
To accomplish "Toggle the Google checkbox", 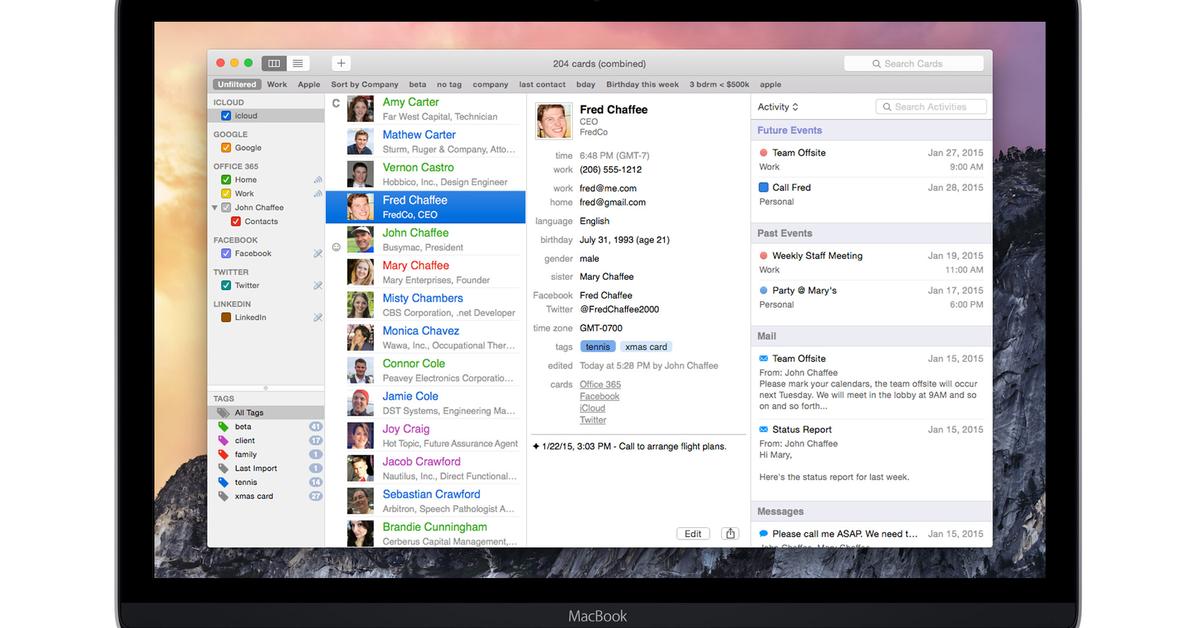I will click(226, 148).
